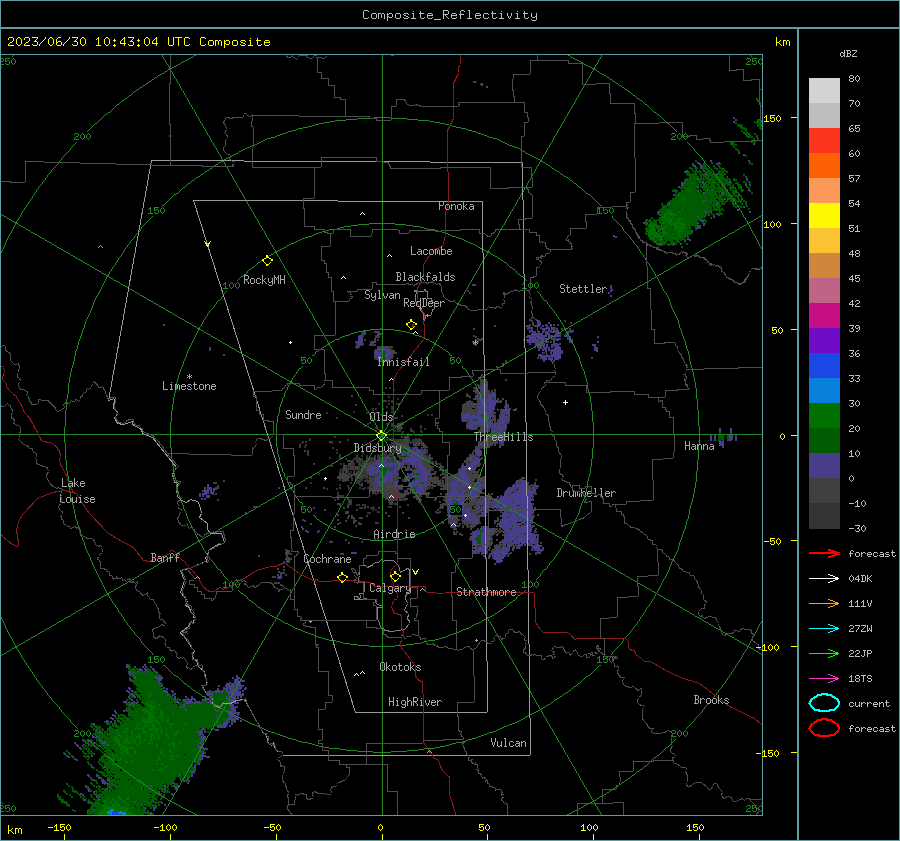The width and height of the screenshot is (900, 841).
Task: Click the RockyMH label
Action: [x=264, y=280]
